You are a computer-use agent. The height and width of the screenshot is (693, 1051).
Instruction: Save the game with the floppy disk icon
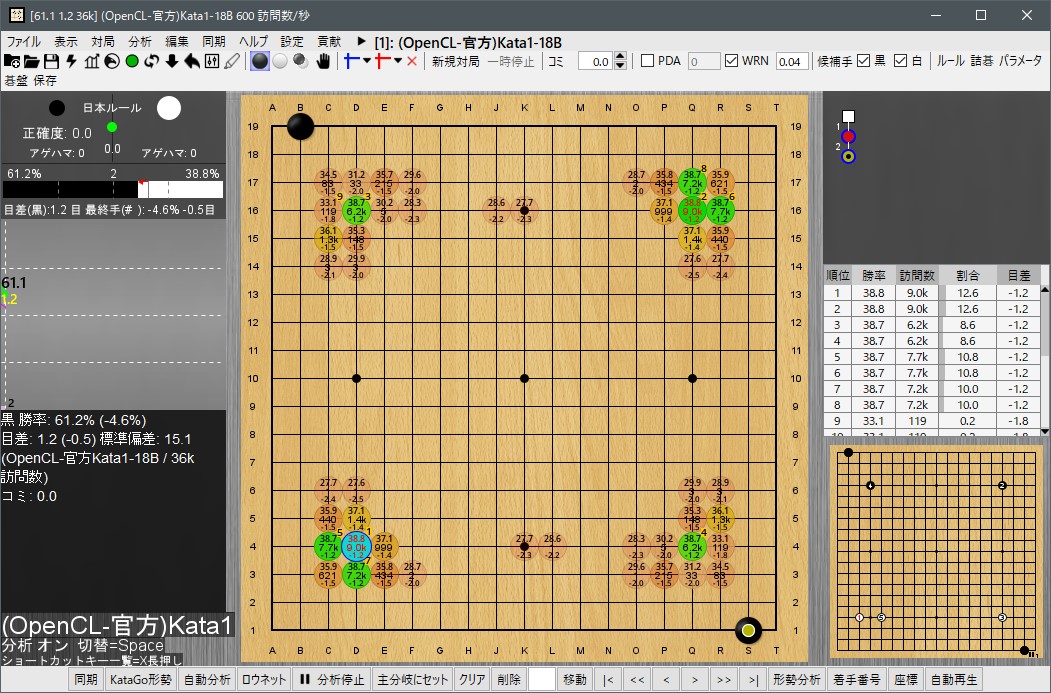click(52, 61)
